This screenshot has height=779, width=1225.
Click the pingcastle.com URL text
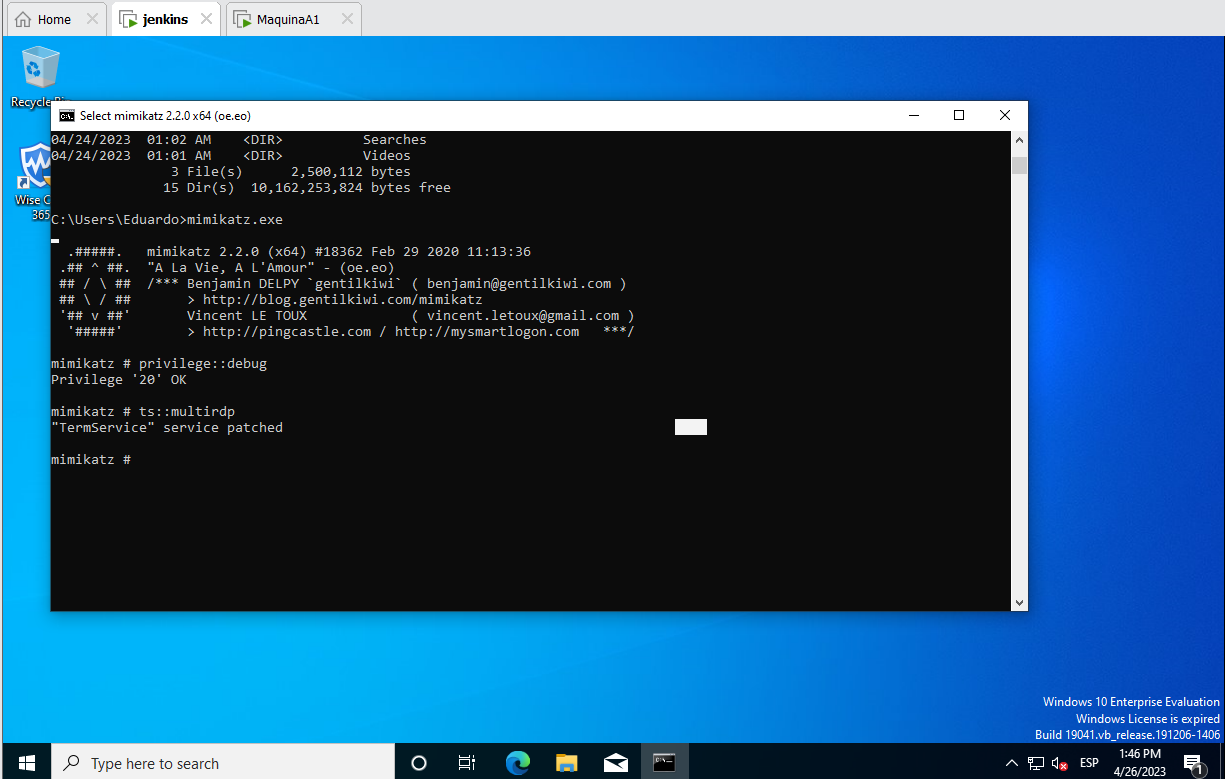[x=287, y=332]
